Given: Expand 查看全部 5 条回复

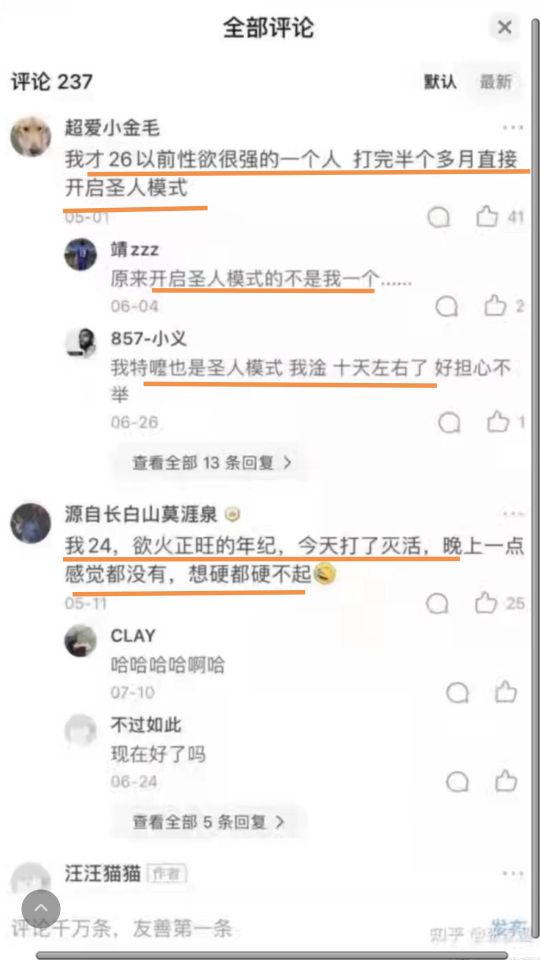Looking at the screenshot, I should tap(209, 822).
